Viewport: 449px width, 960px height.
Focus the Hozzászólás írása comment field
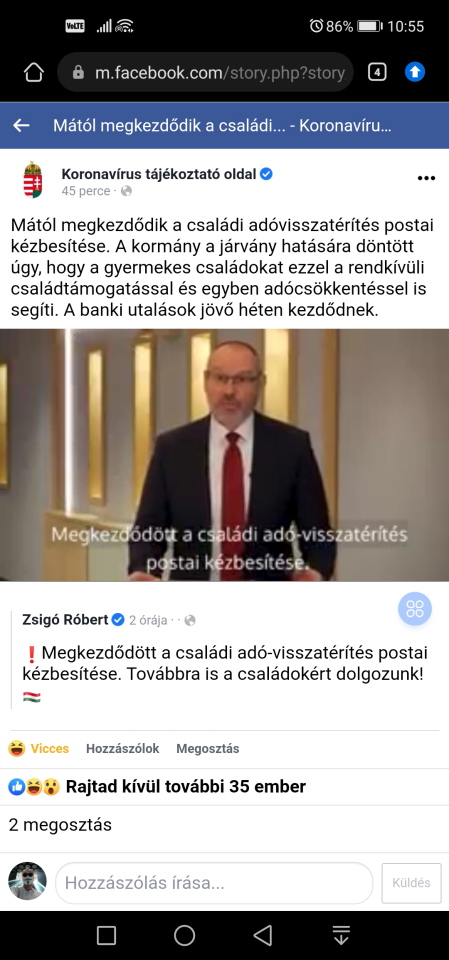[214, 883]
